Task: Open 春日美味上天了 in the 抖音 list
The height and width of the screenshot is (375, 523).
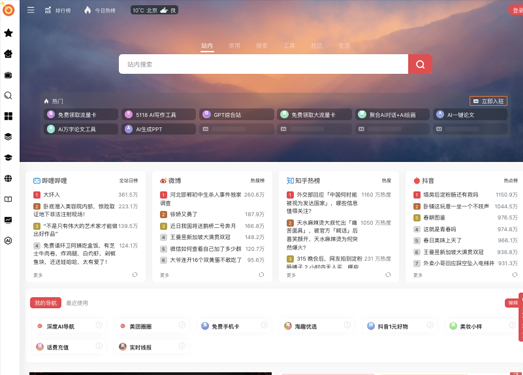Action: pyautogui.click(x=442, y=240)
